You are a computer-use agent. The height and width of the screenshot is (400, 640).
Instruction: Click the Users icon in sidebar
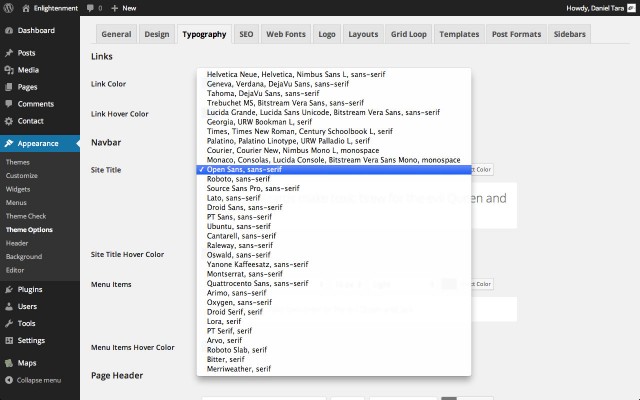coord(9,307)
